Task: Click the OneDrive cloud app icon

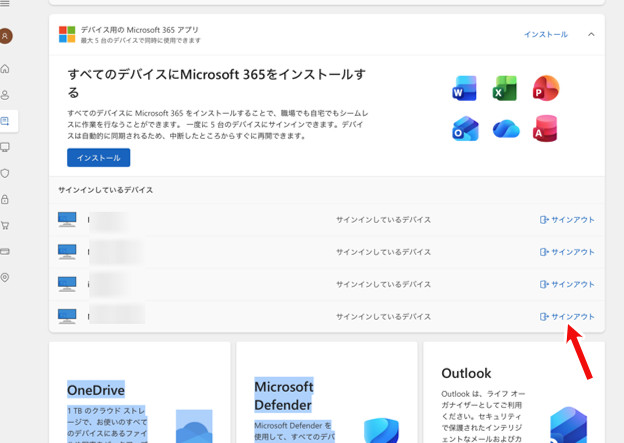Action: click(506, 129)
